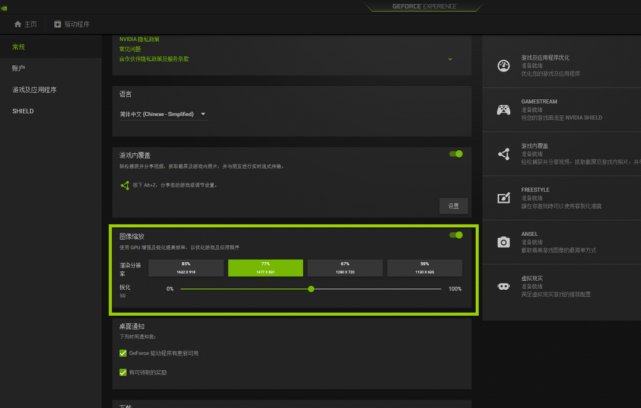The height and width of the screenshot is (408, 641).
Task: Click the green share icon beside the Alt+Z hint
Action: point(125,185)
